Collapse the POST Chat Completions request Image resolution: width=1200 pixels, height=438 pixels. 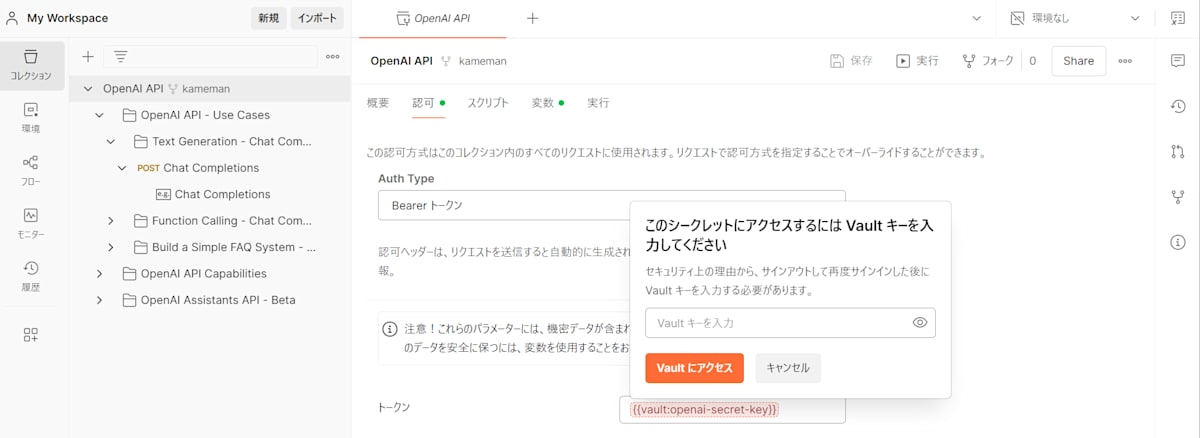click(122, 168)
